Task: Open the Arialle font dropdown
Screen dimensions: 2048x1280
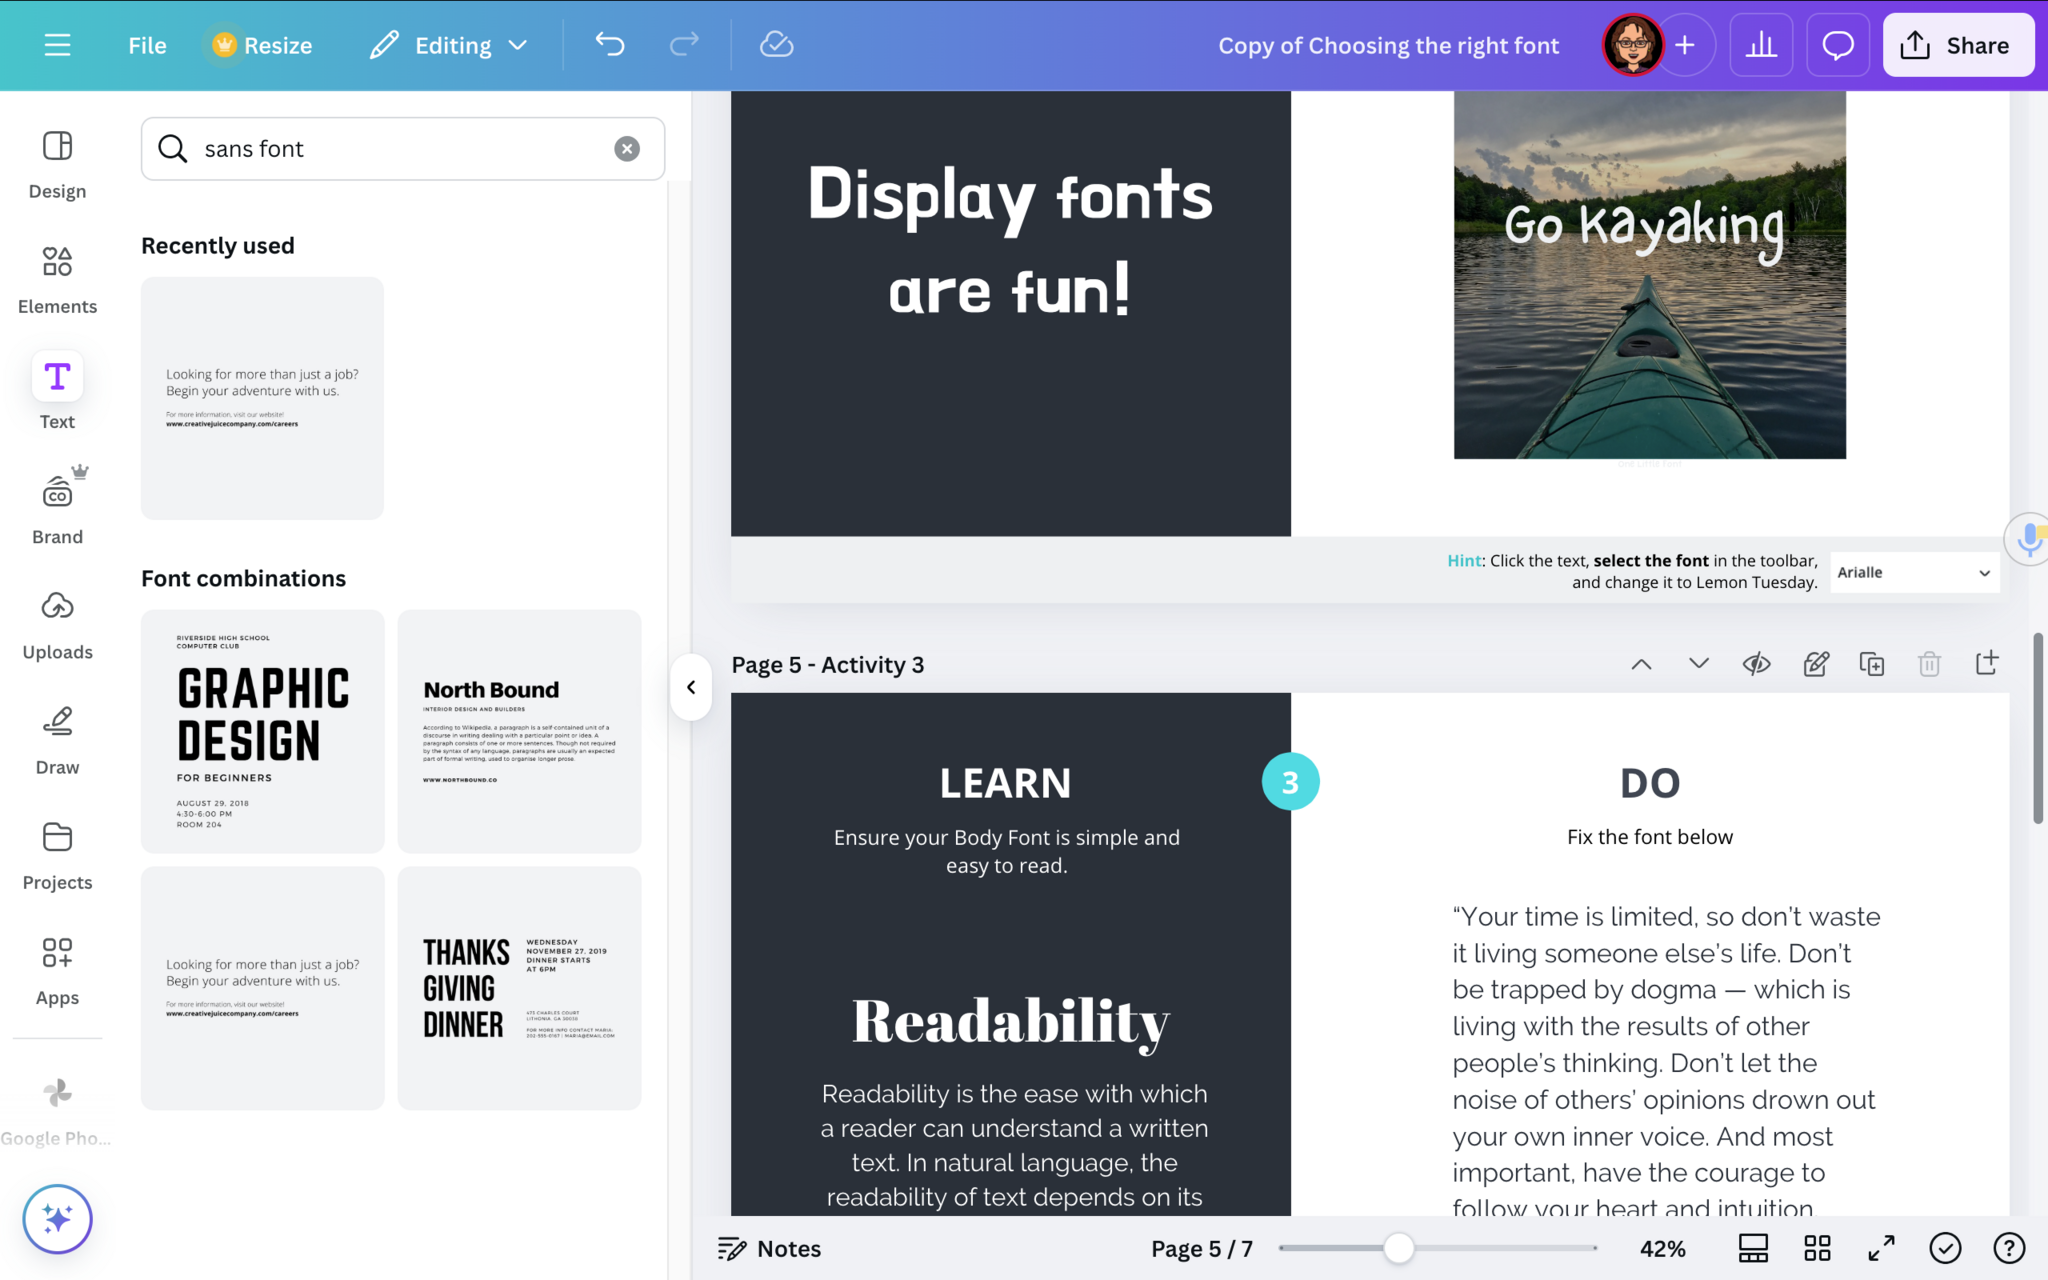Action: click(x=1913, y=572)
